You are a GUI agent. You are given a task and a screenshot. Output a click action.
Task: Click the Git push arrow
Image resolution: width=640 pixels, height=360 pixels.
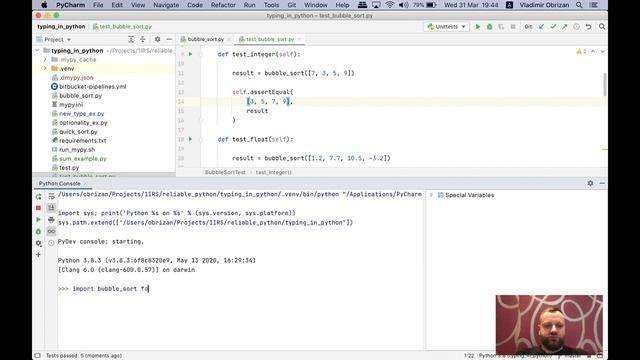pyautogui.click(x=564, y=27)
